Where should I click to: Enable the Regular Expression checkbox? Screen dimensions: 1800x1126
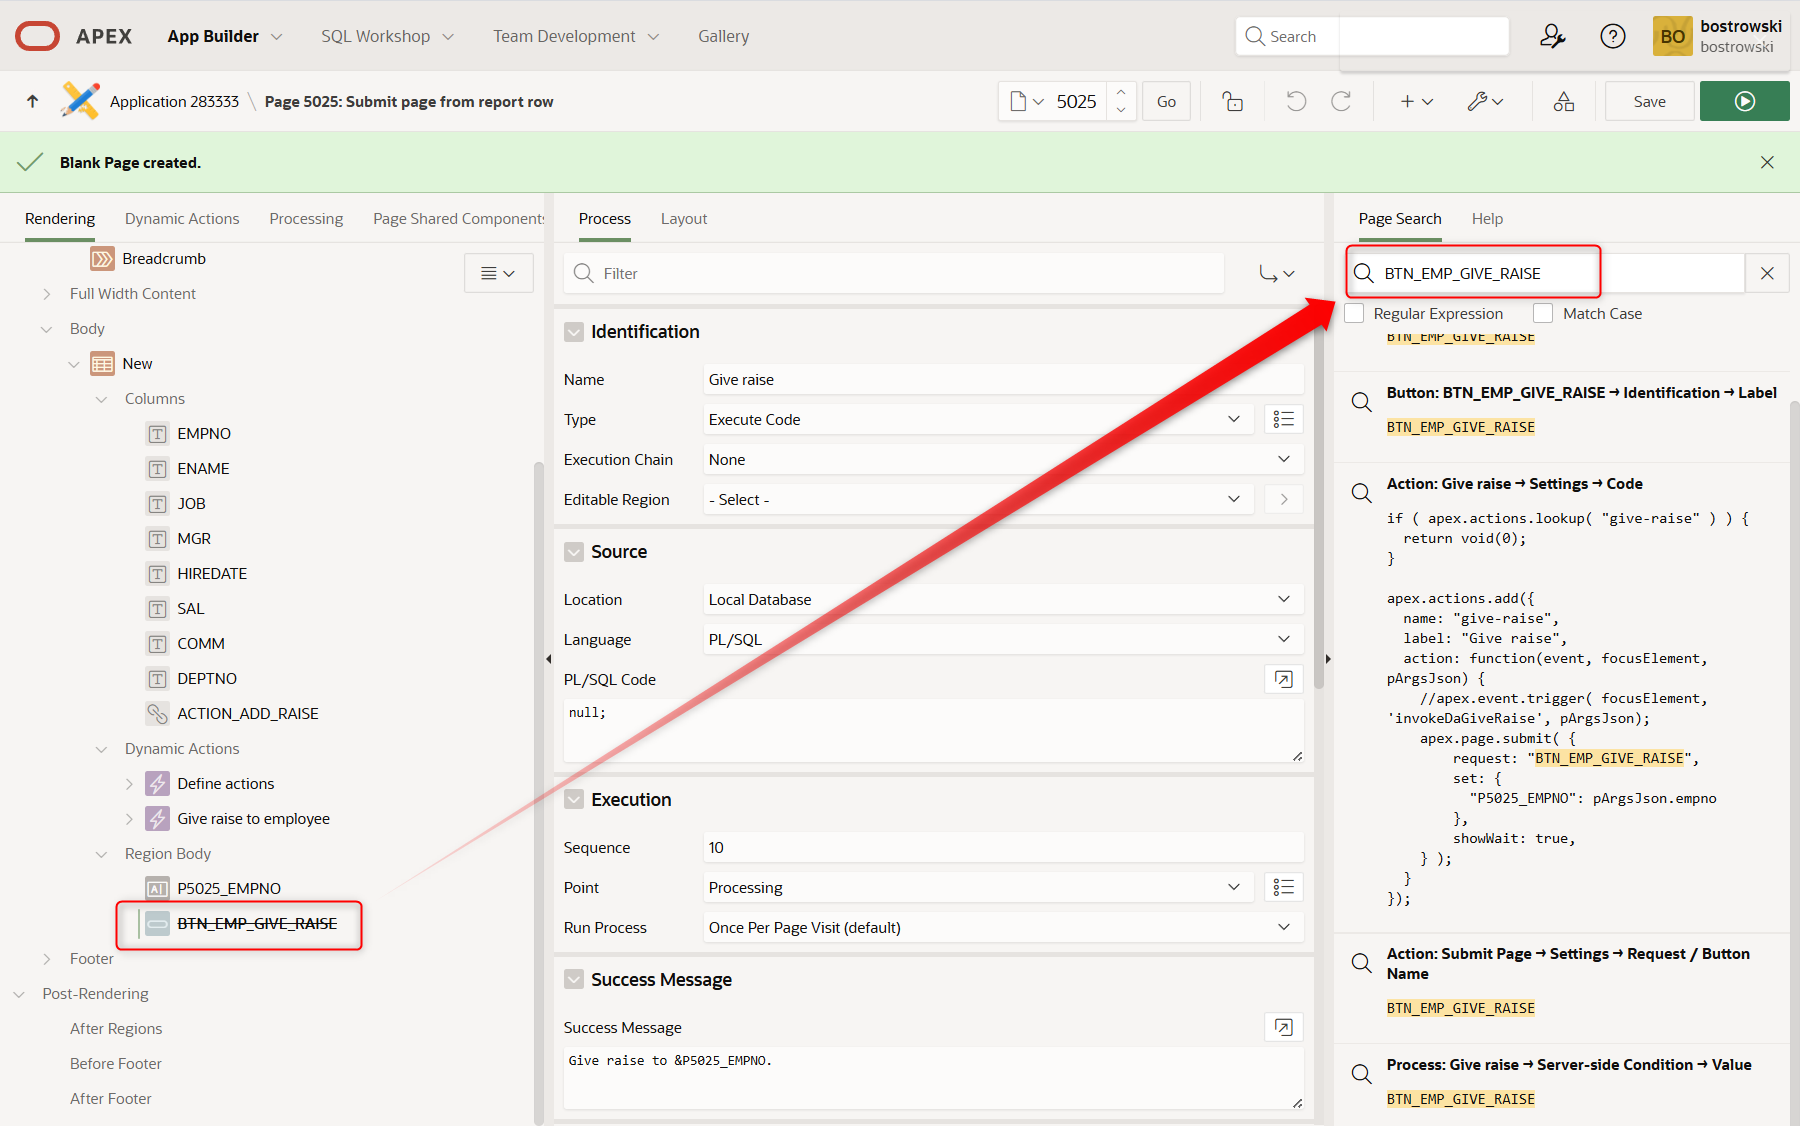click(1355, 314)
